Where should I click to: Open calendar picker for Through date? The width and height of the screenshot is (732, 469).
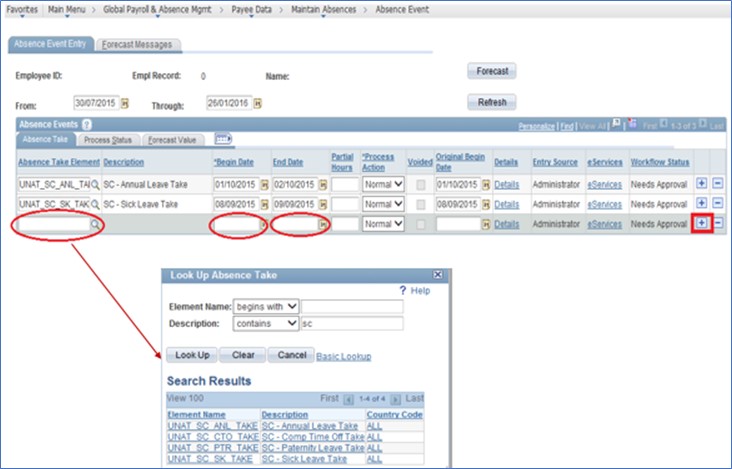click(257, 102)
